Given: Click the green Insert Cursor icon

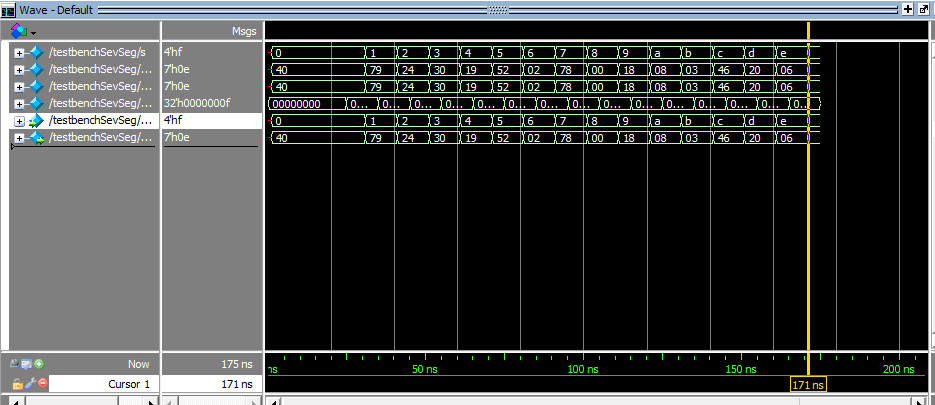Looking at the screenshot, I should point(39,365).
